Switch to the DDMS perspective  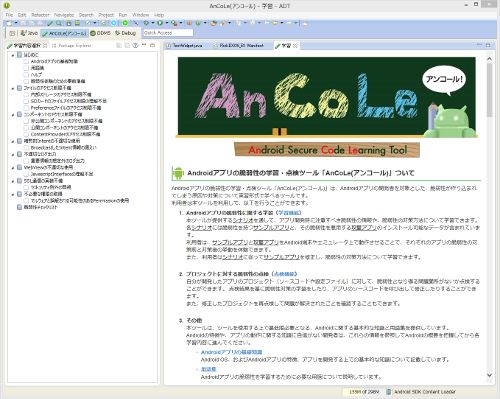pyautogui.click(x=100, y=33)
